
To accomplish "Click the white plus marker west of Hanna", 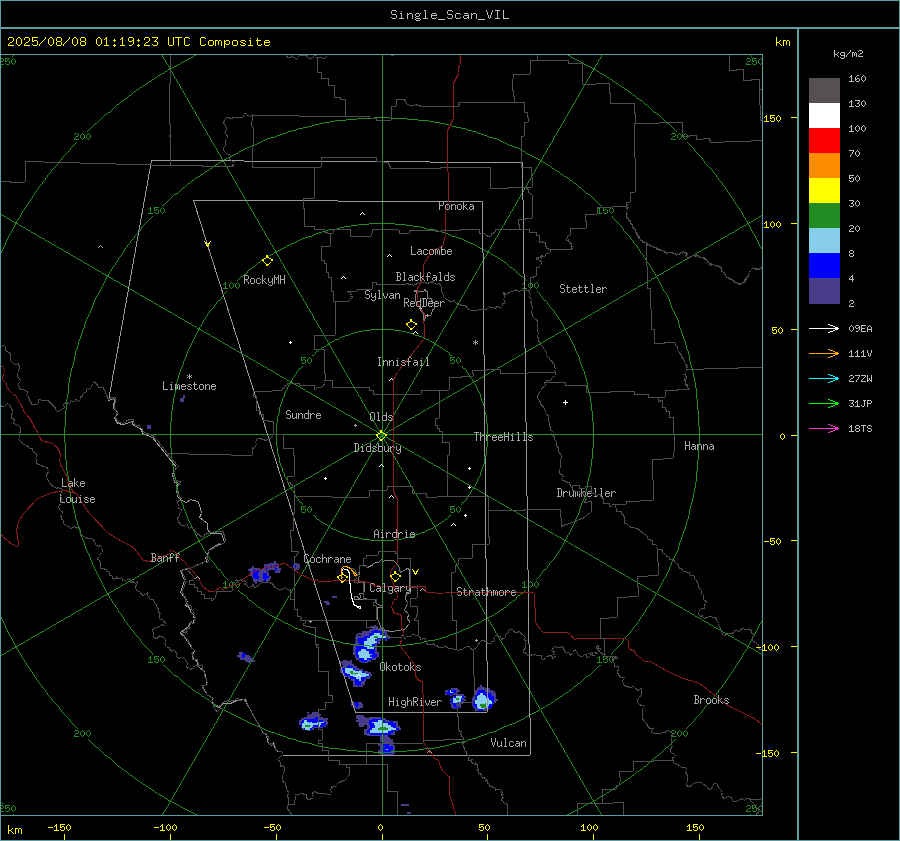I will tap(565, 402).
